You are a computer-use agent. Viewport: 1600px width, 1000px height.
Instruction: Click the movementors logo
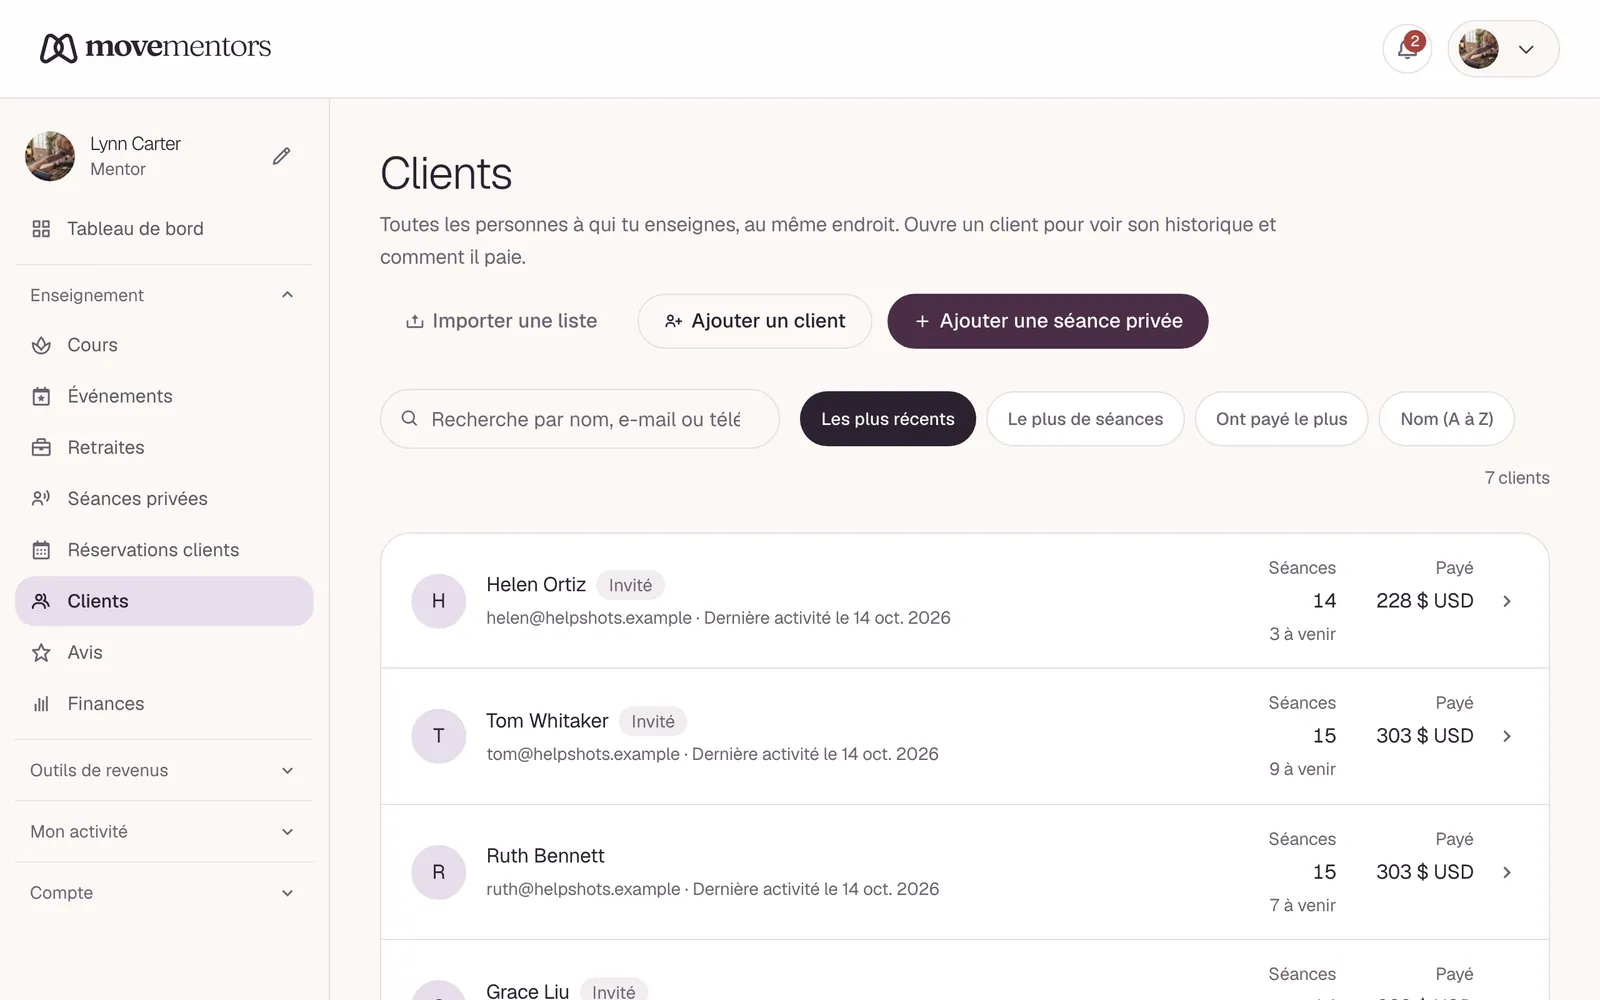click(155, 47)
